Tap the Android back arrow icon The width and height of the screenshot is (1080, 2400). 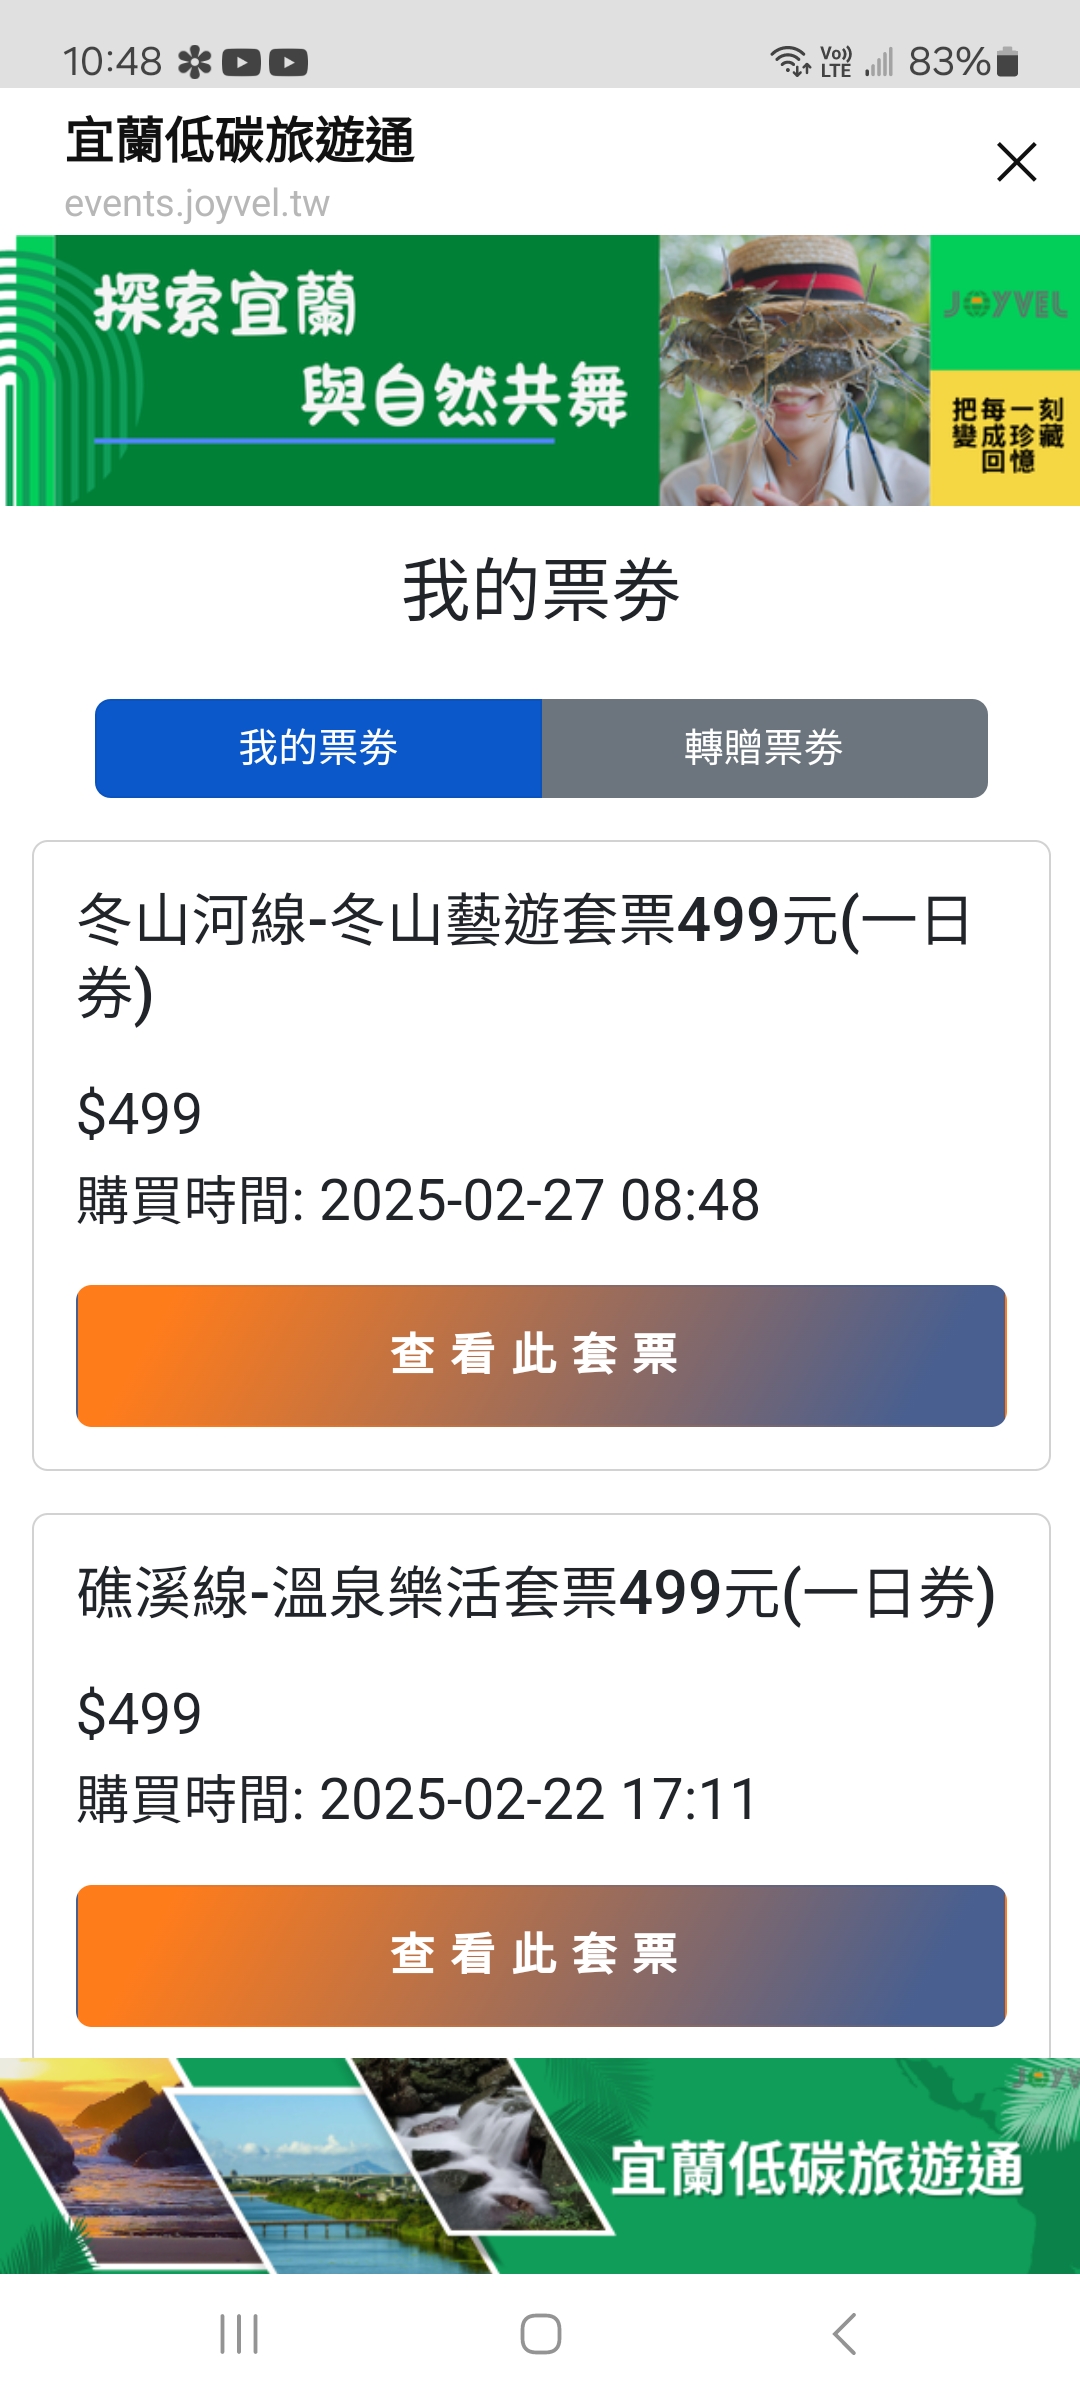point(844,2334)
